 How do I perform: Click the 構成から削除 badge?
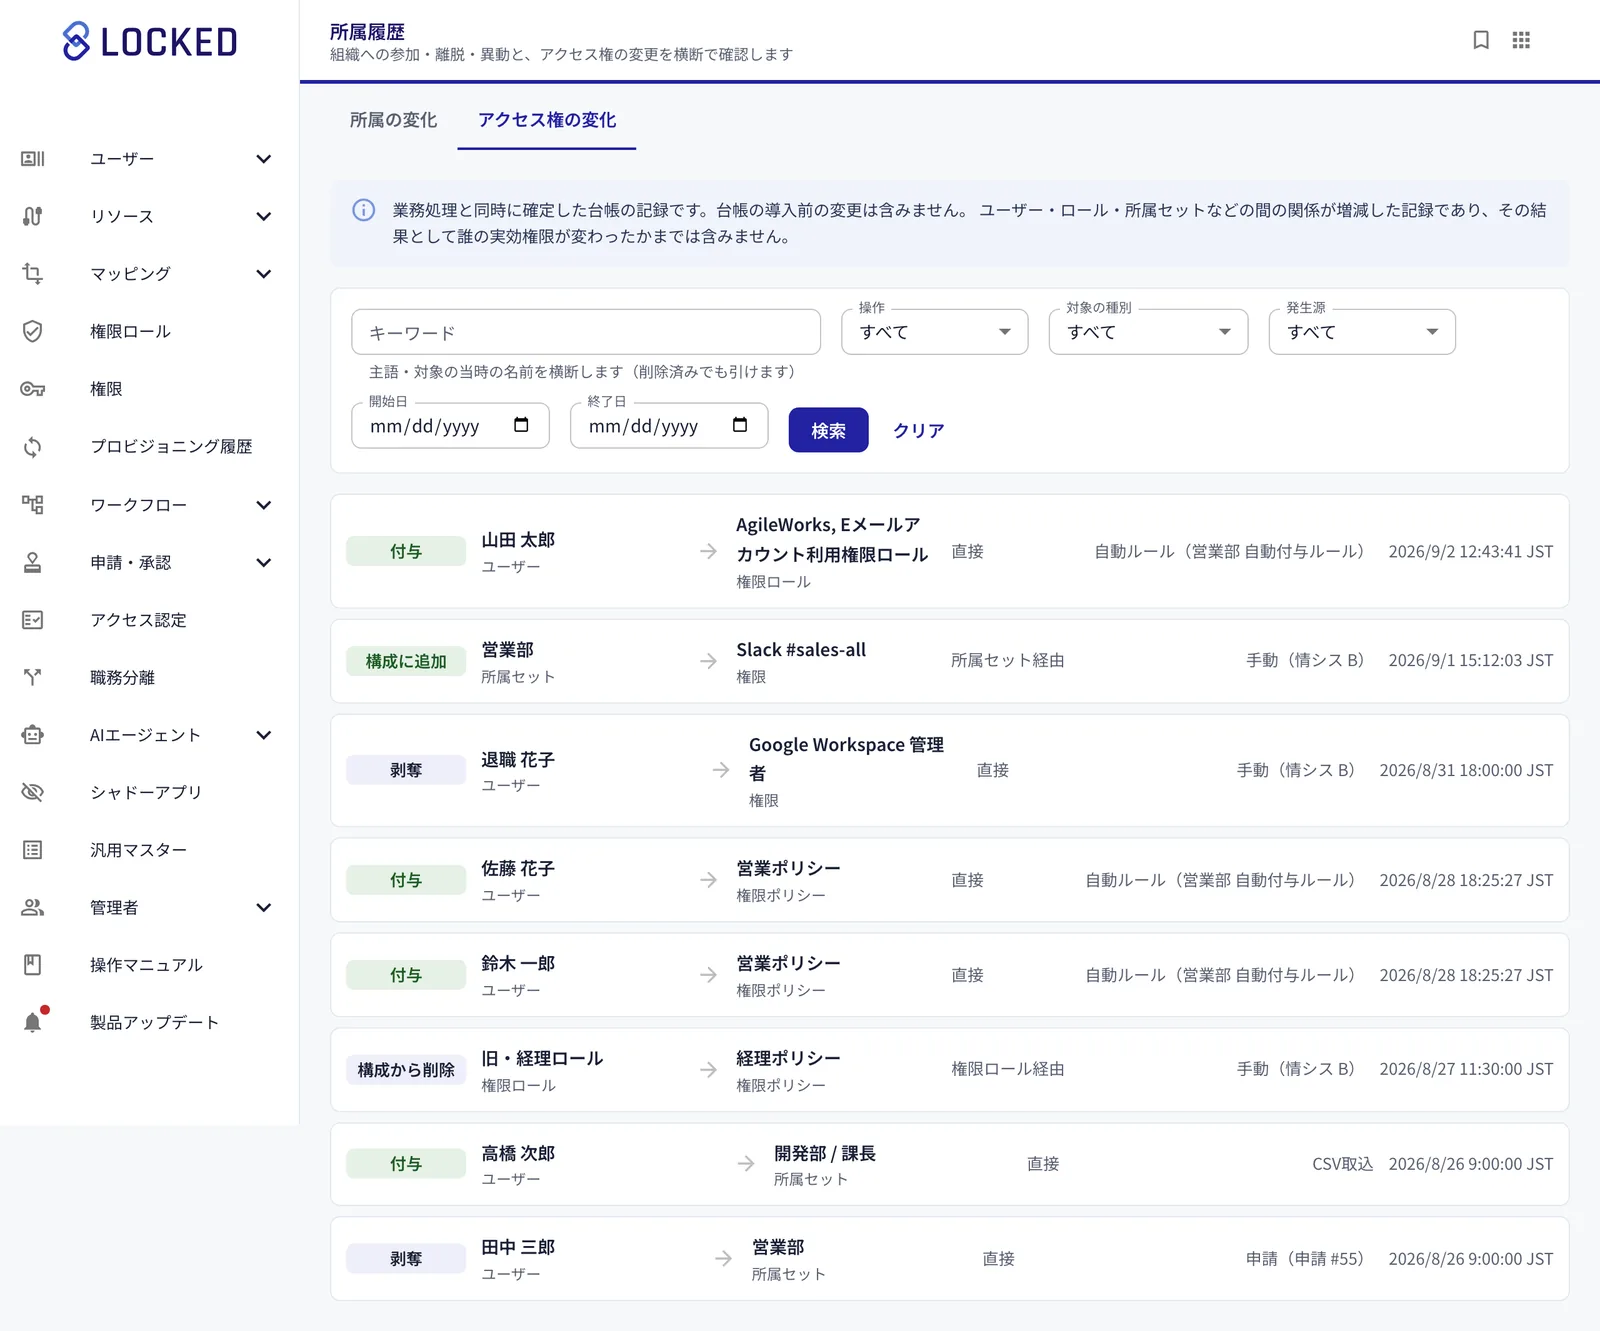pos(406,1070)
